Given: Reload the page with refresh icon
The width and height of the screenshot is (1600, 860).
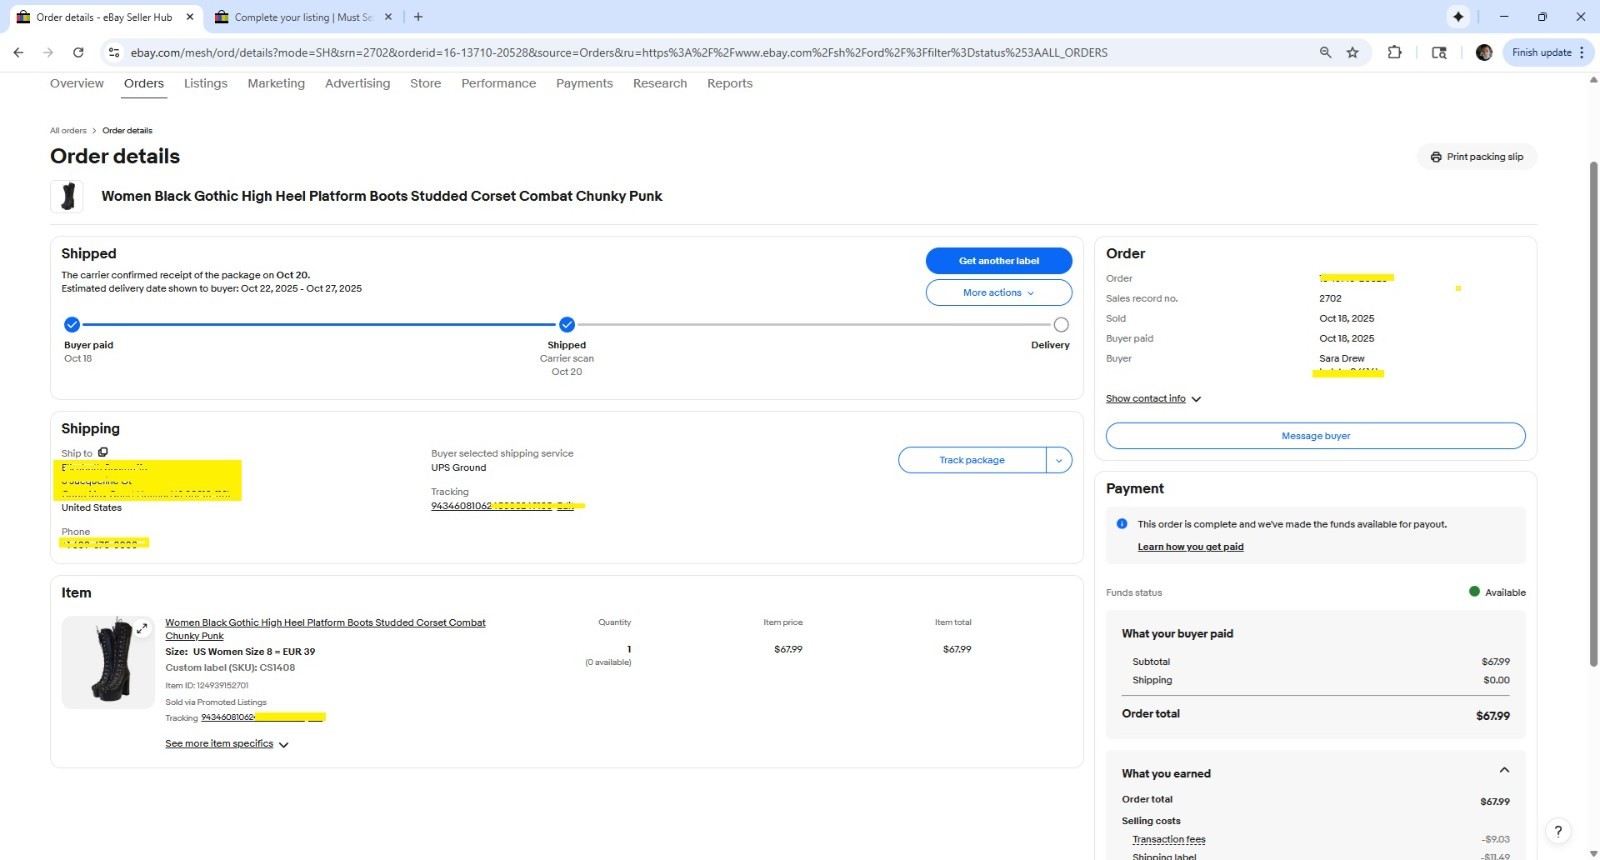Looking at the screenshot, I should (x=78, y=52).
